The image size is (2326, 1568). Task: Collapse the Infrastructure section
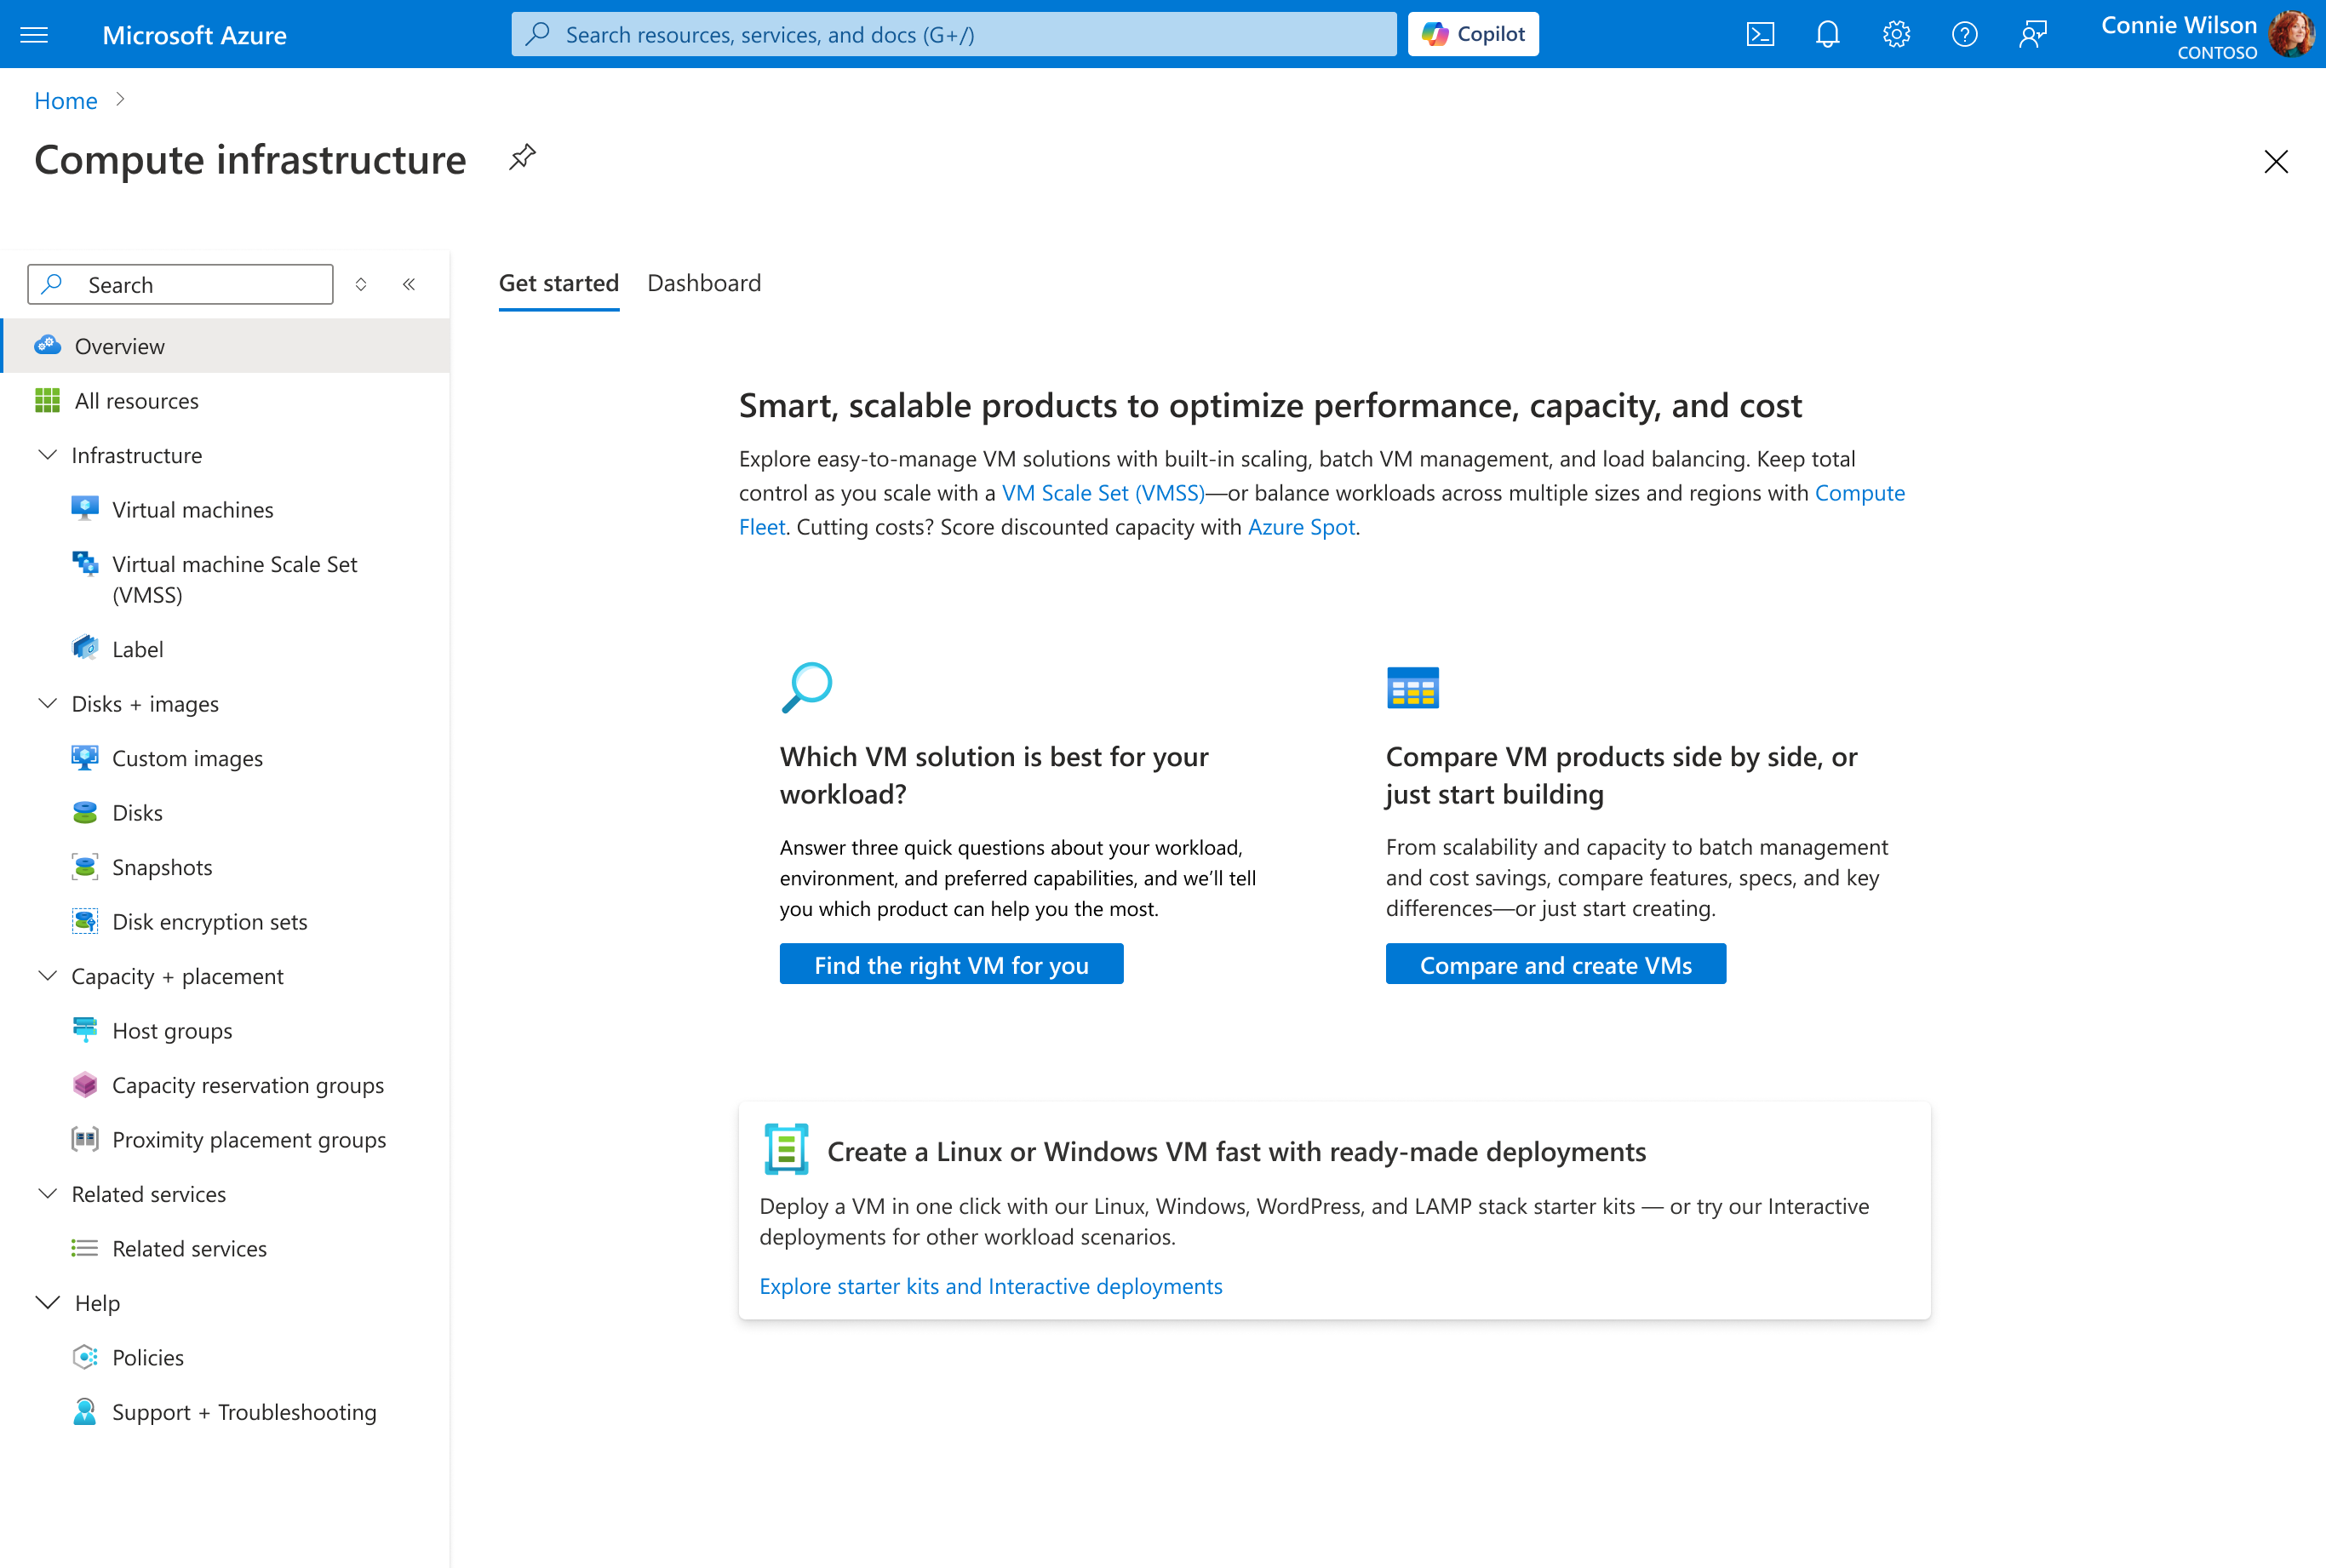47,455
